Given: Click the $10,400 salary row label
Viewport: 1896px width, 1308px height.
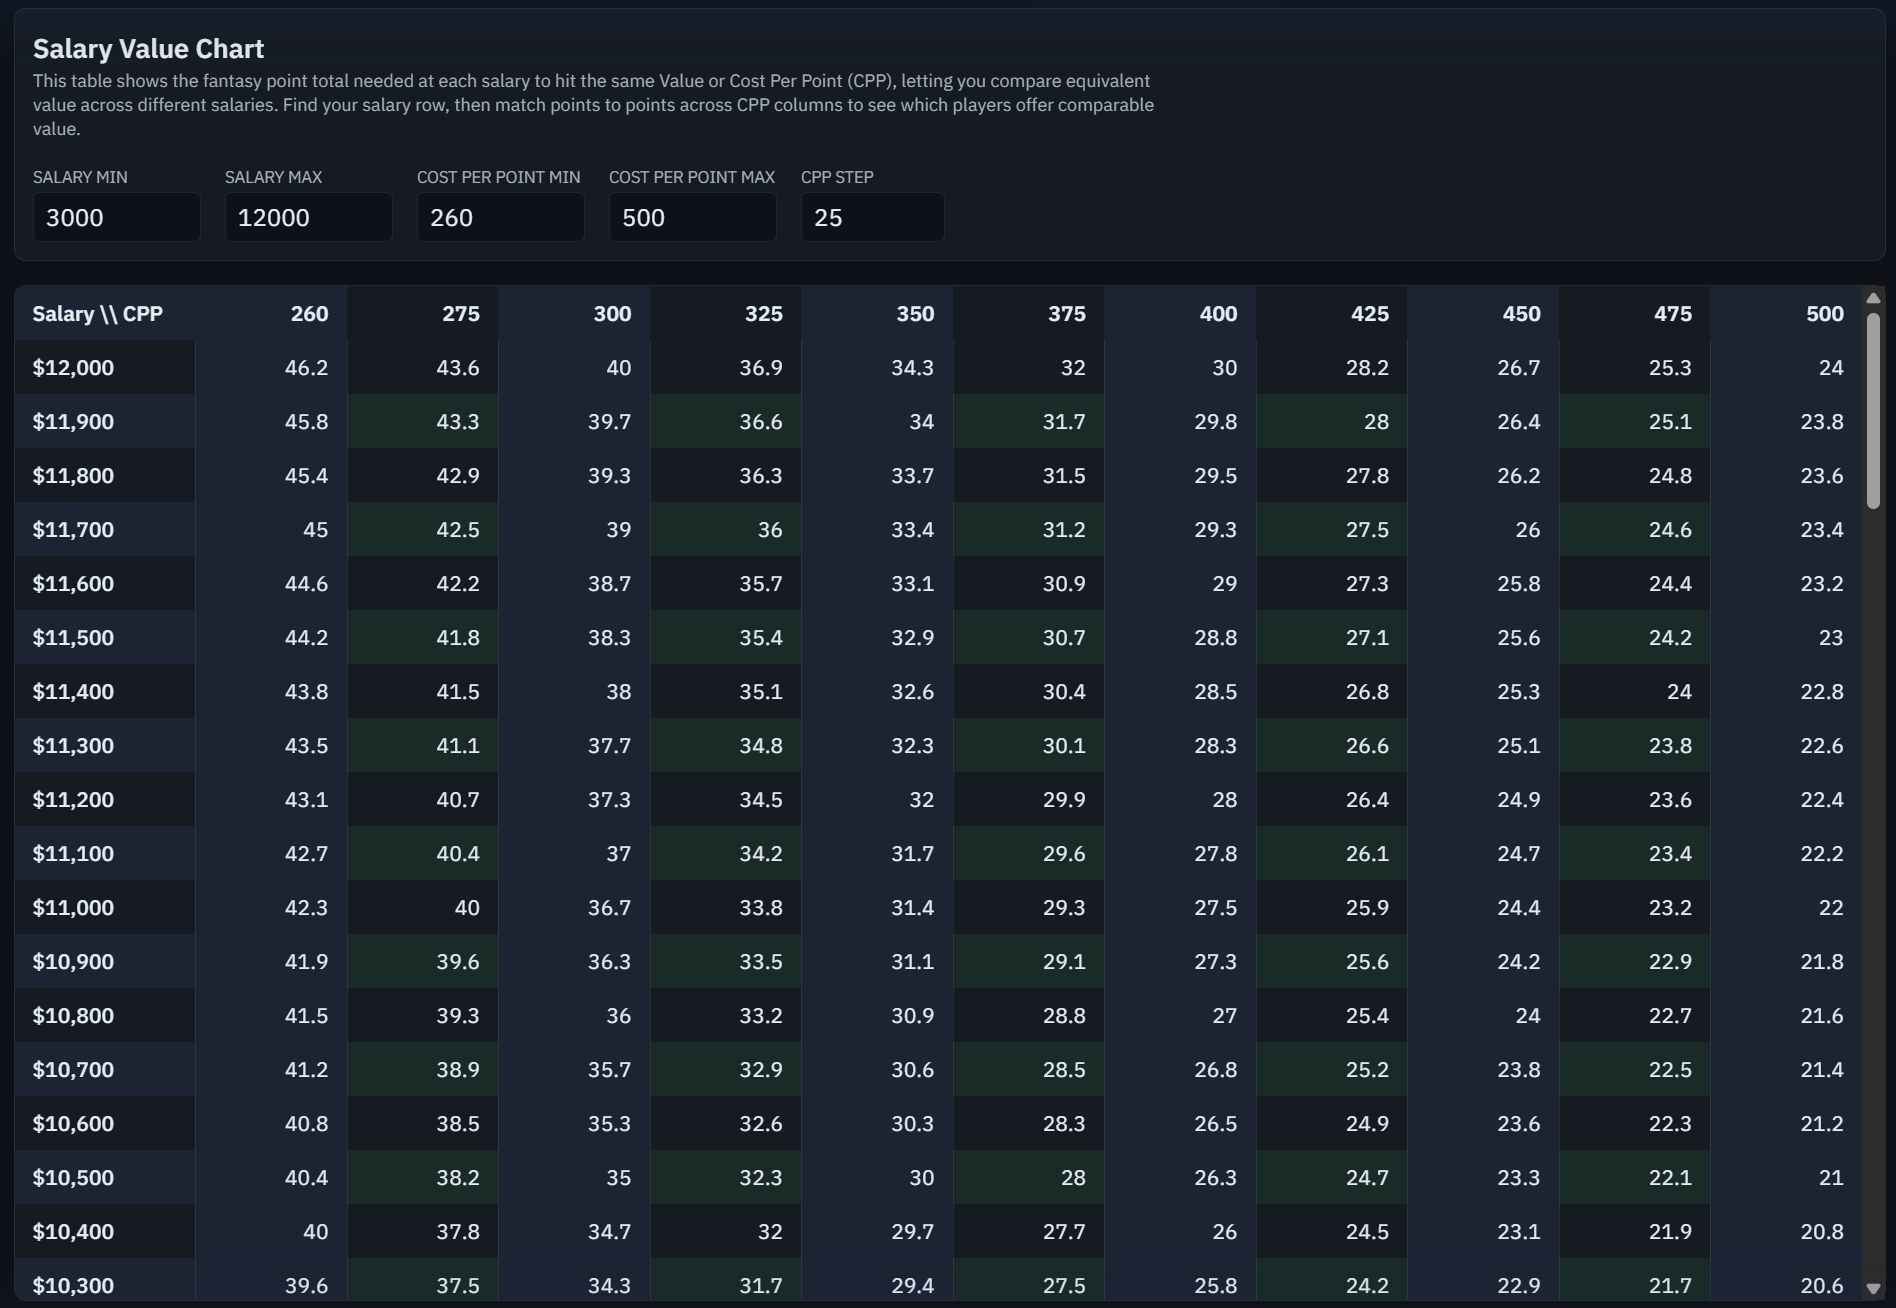Looking at the screenshot, I should (x=105, y=1231).
